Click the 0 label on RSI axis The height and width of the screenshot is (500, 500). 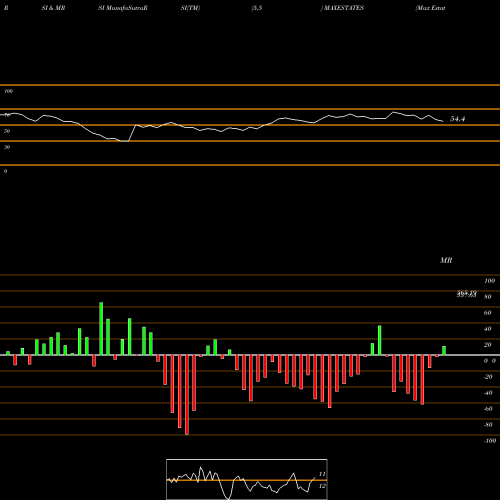[5, 171]
